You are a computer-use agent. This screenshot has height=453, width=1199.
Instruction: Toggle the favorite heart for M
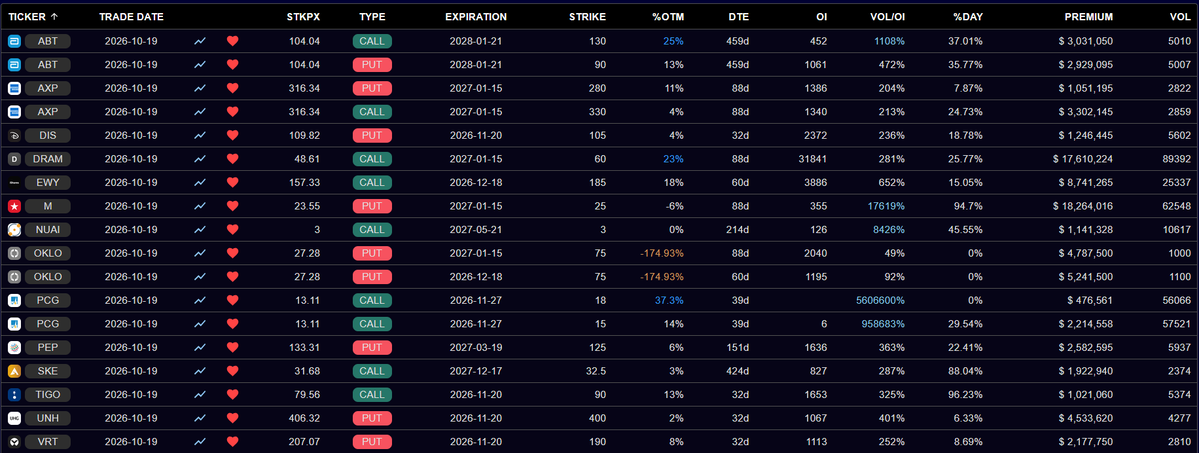click(x=233, y=206)
